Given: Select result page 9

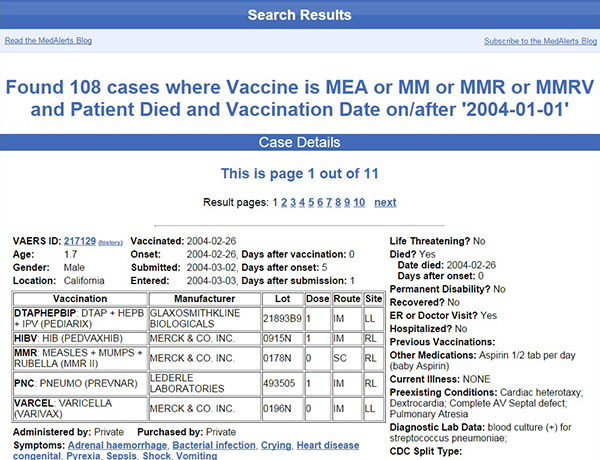Looking at the screenshot, I should pyautogui.click(x=347, y=202).
